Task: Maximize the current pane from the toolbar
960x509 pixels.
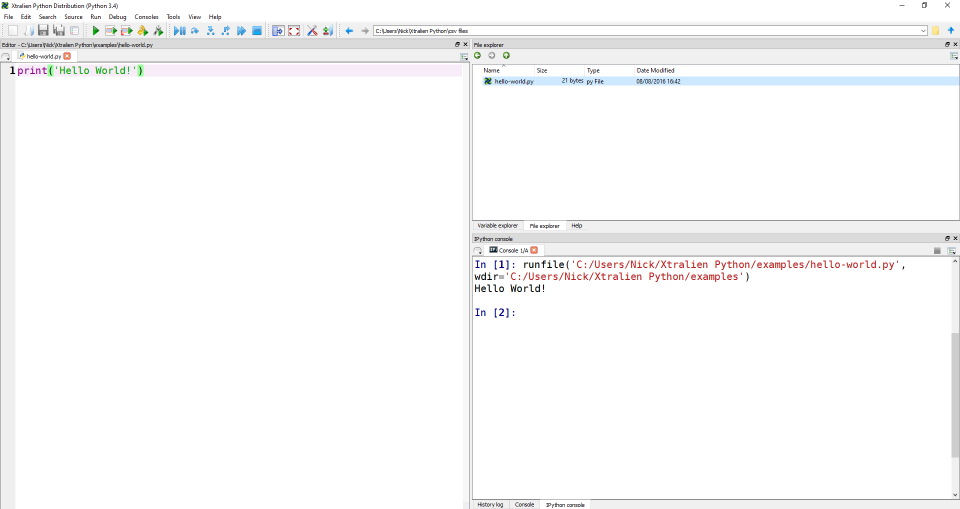Action: [x=278, y=31]
